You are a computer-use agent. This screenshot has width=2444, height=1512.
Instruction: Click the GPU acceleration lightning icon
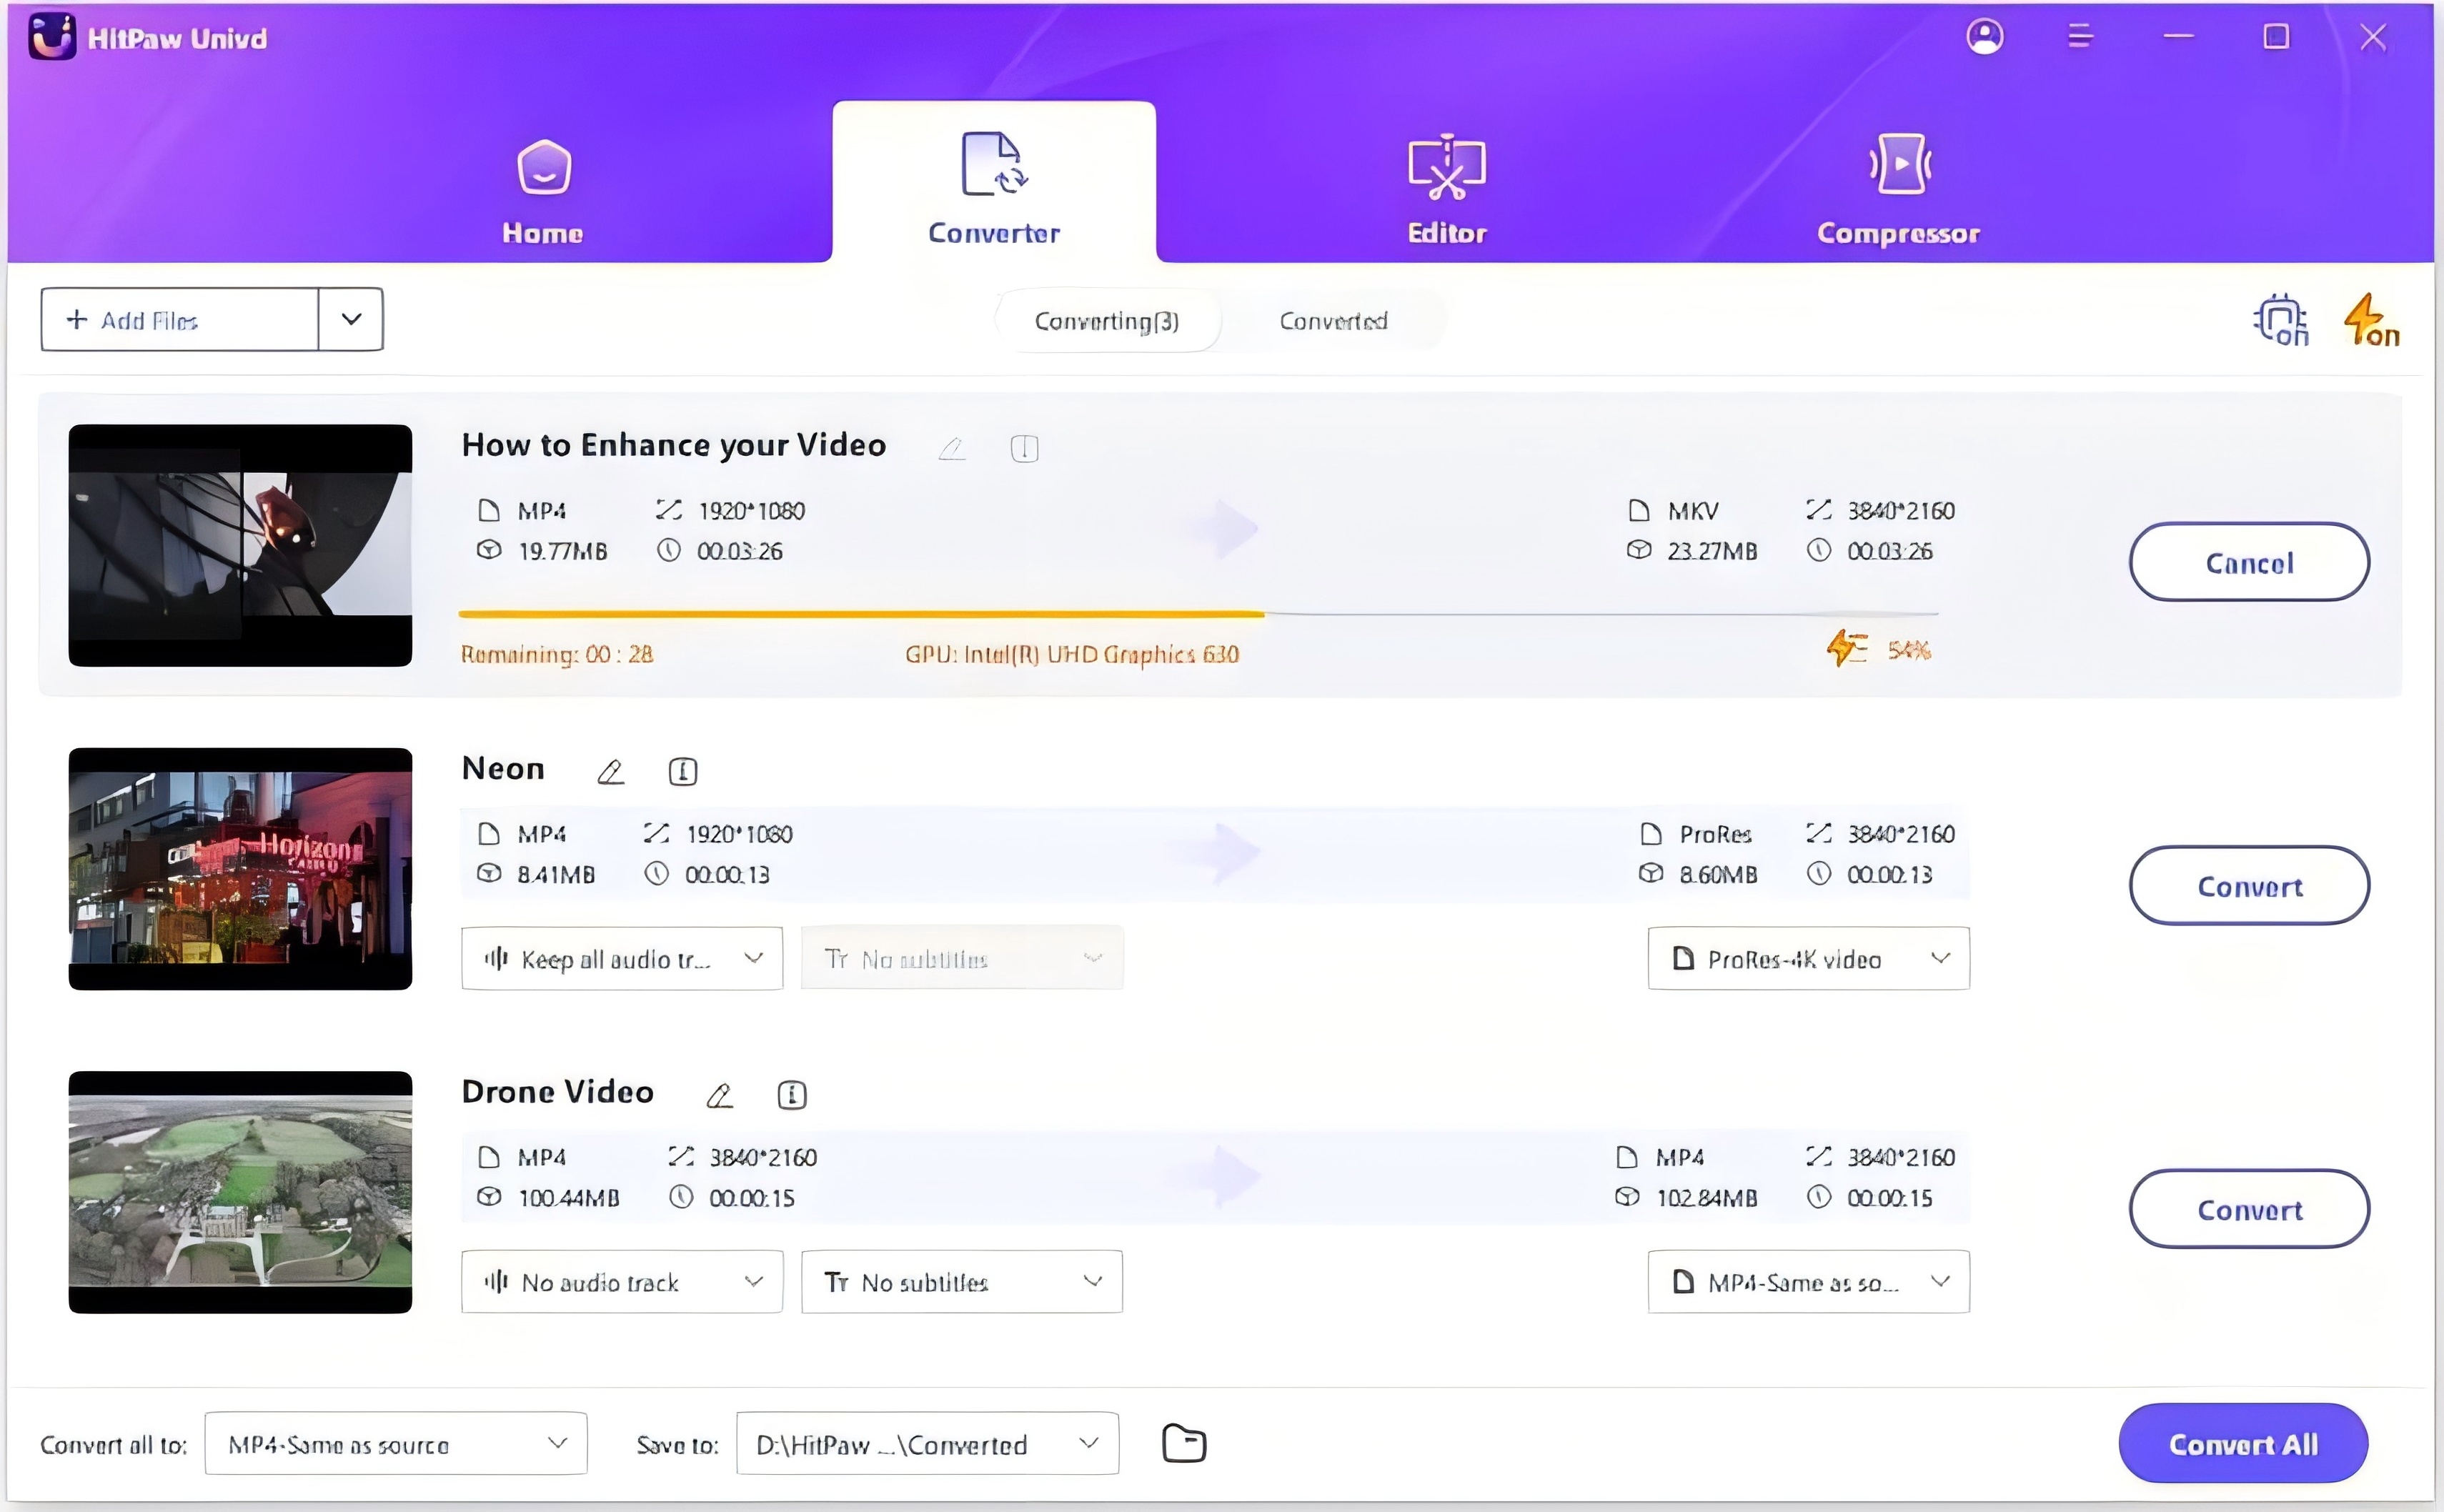click(2369, 319)
